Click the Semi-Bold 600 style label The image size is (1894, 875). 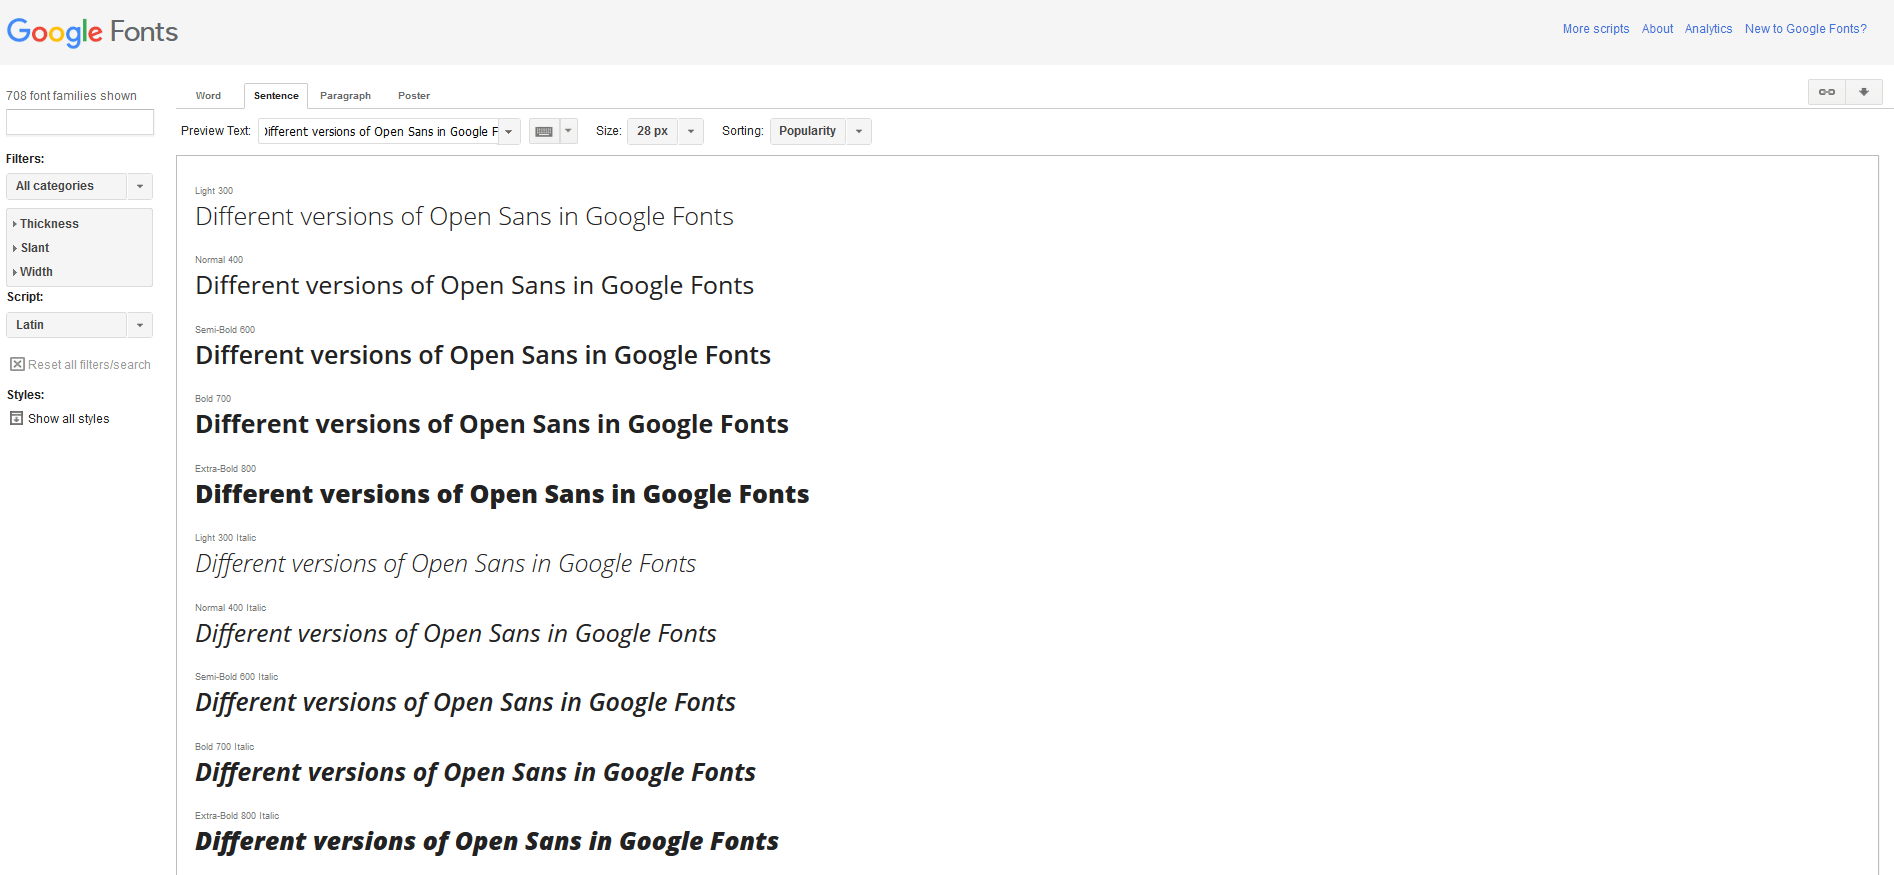click(225, 330)
